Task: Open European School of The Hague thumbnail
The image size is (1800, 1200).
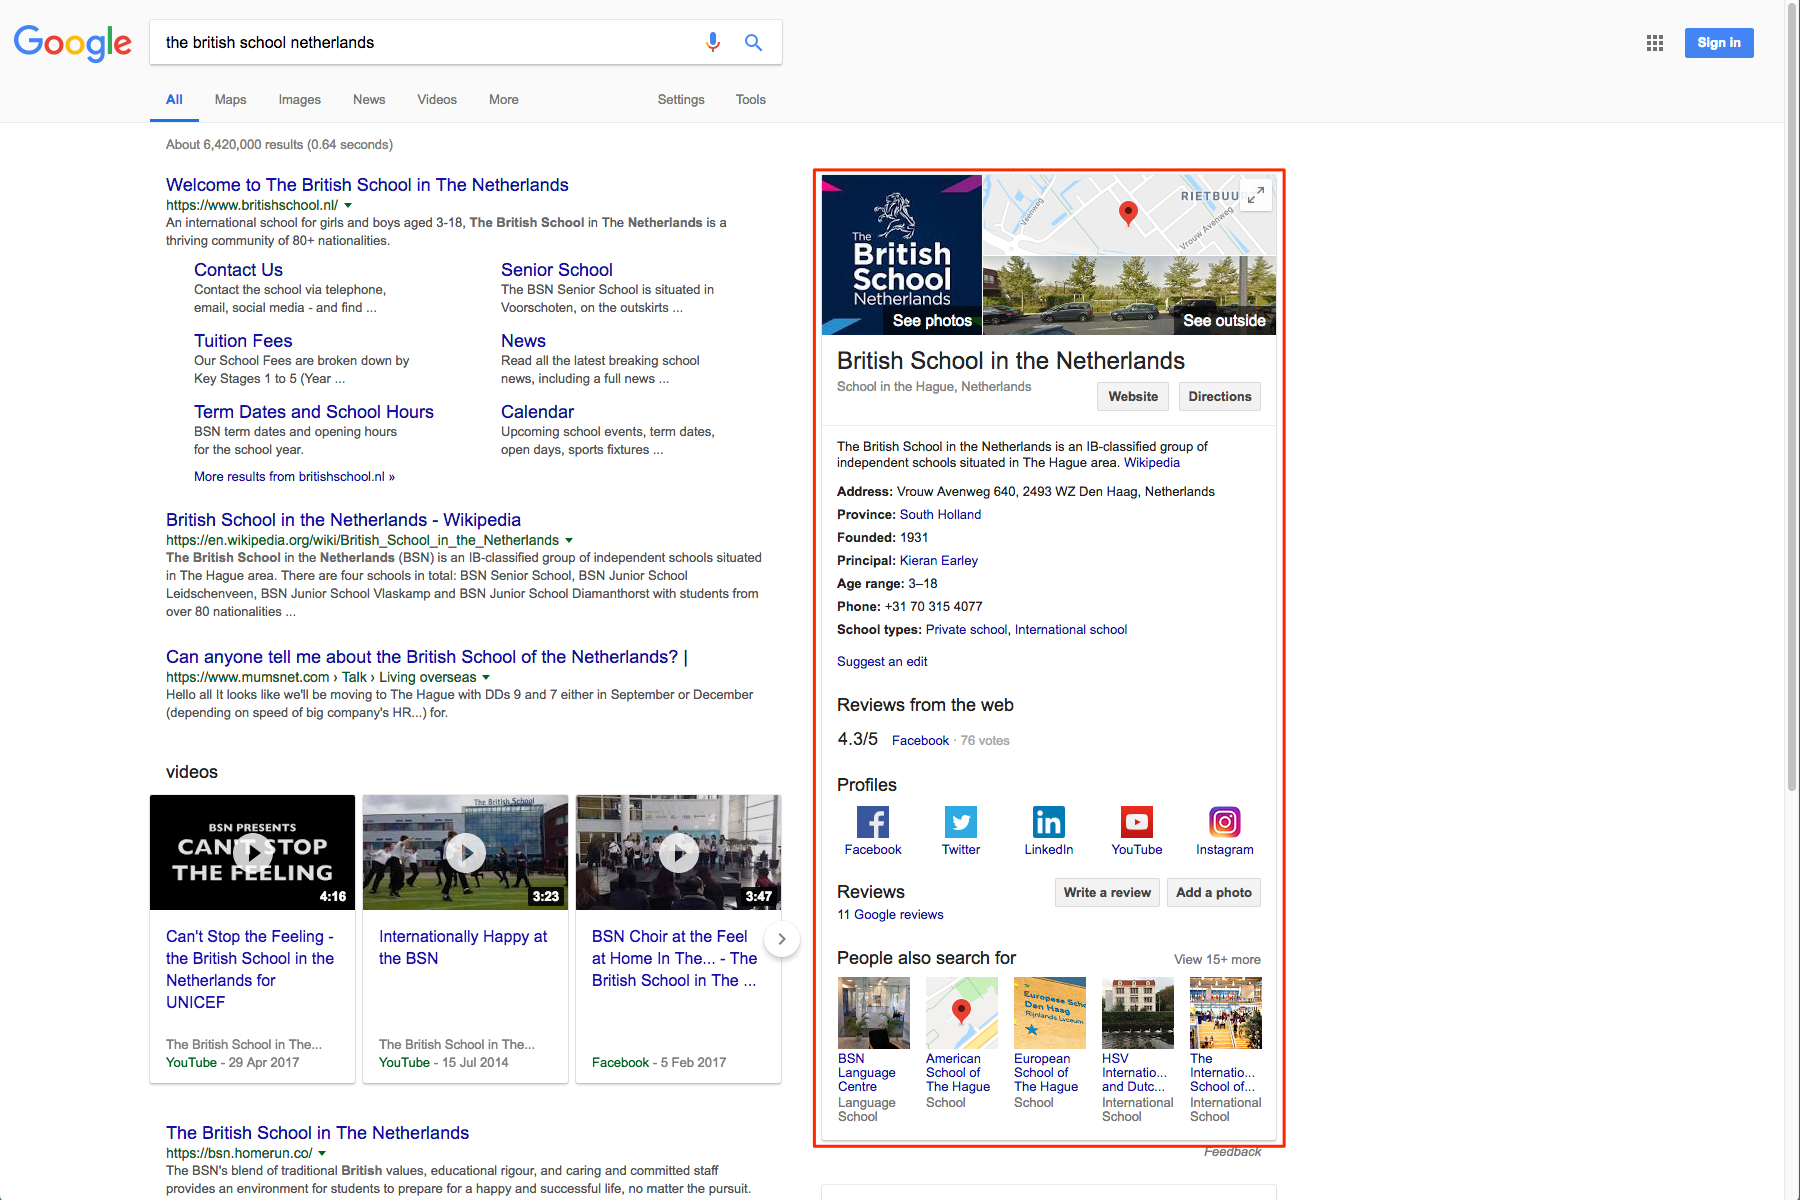Action: [1050, 1013]
